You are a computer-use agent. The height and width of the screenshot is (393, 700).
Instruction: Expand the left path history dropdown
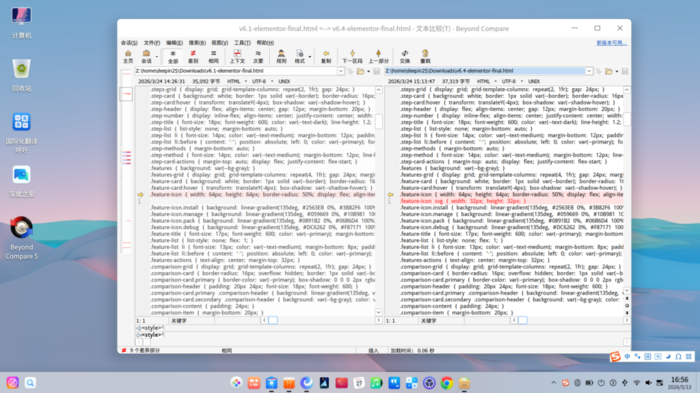point(341,71)
